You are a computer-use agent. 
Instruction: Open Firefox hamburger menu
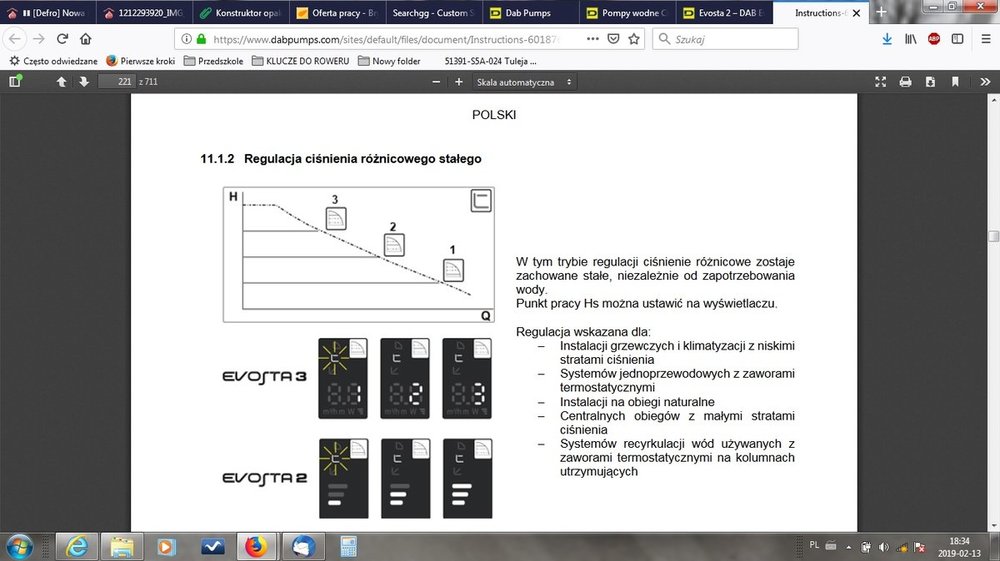[985, 39]
